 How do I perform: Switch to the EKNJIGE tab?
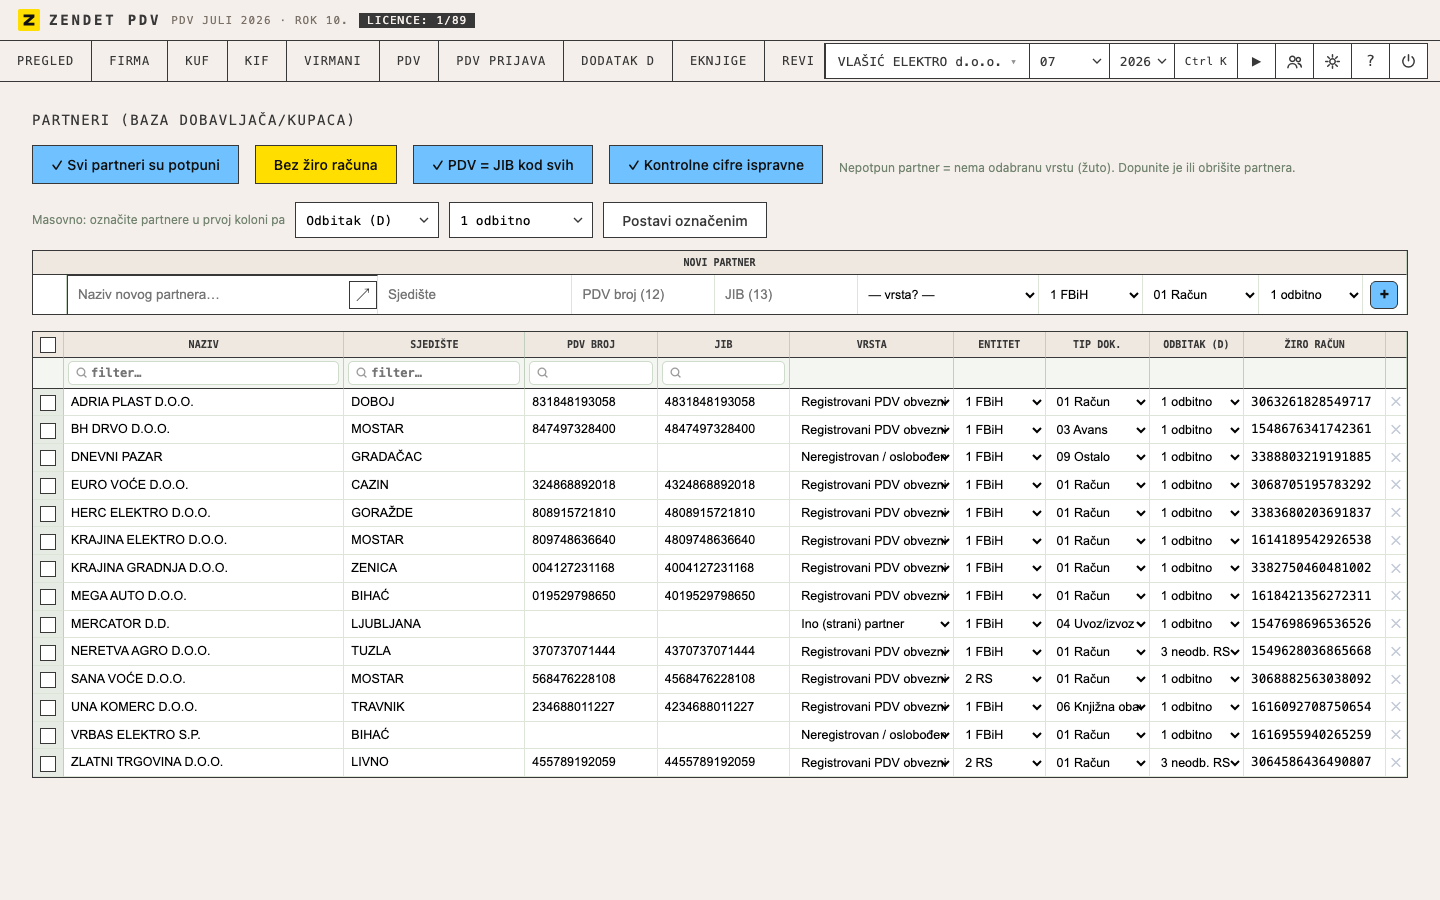coord(718,61)
